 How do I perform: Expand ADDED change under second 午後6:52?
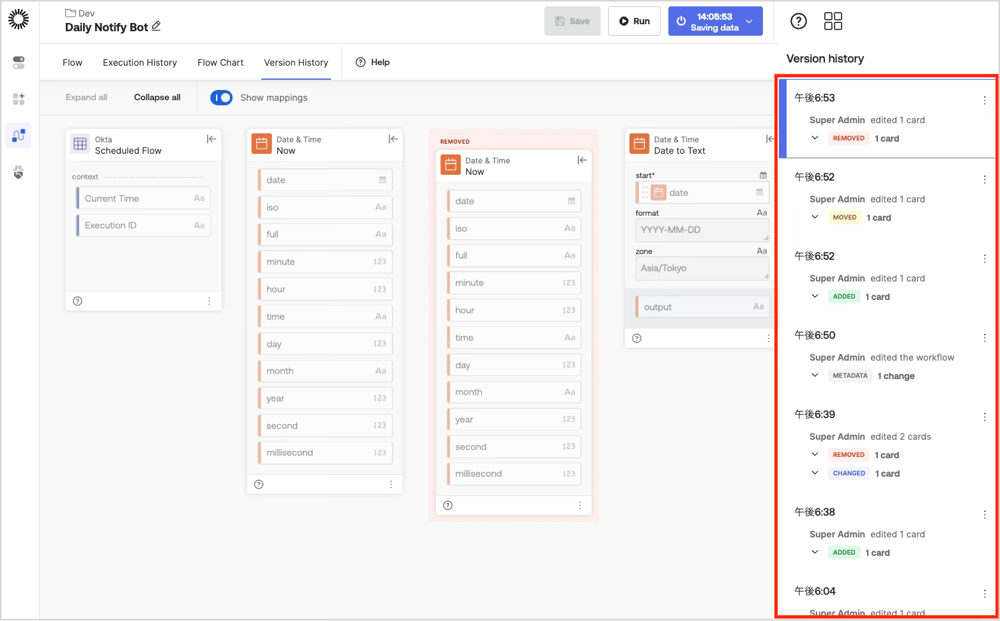(x=814, y=296)
